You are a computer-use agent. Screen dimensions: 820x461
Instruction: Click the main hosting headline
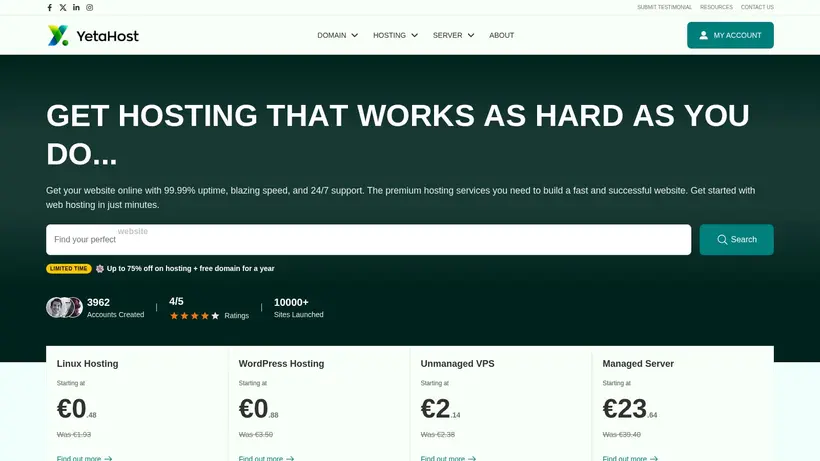click(x=397, y=134)
